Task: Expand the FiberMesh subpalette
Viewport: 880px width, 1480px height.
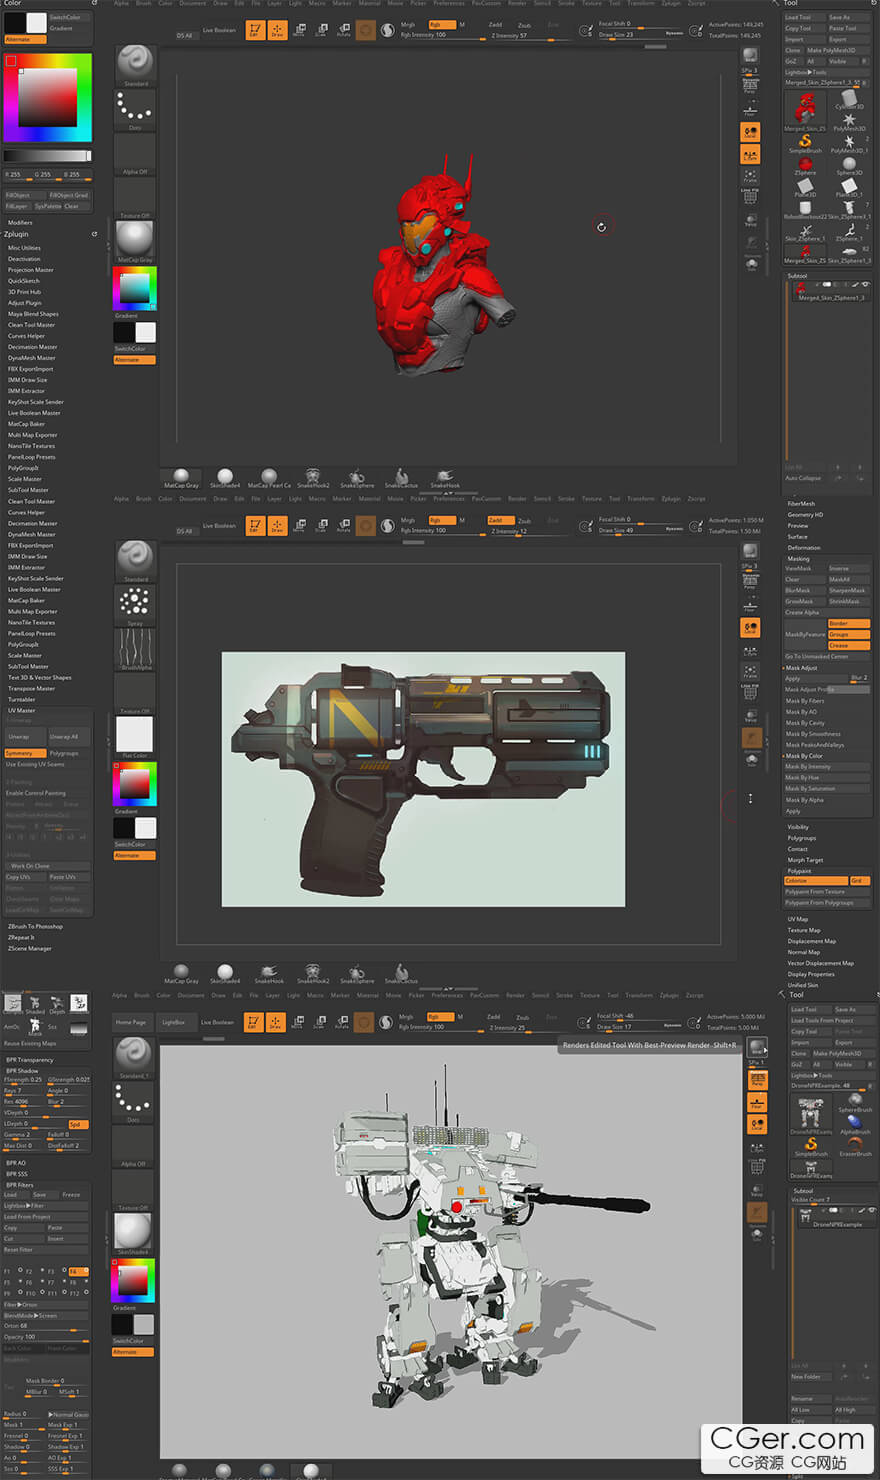Action: coord(801,504)
